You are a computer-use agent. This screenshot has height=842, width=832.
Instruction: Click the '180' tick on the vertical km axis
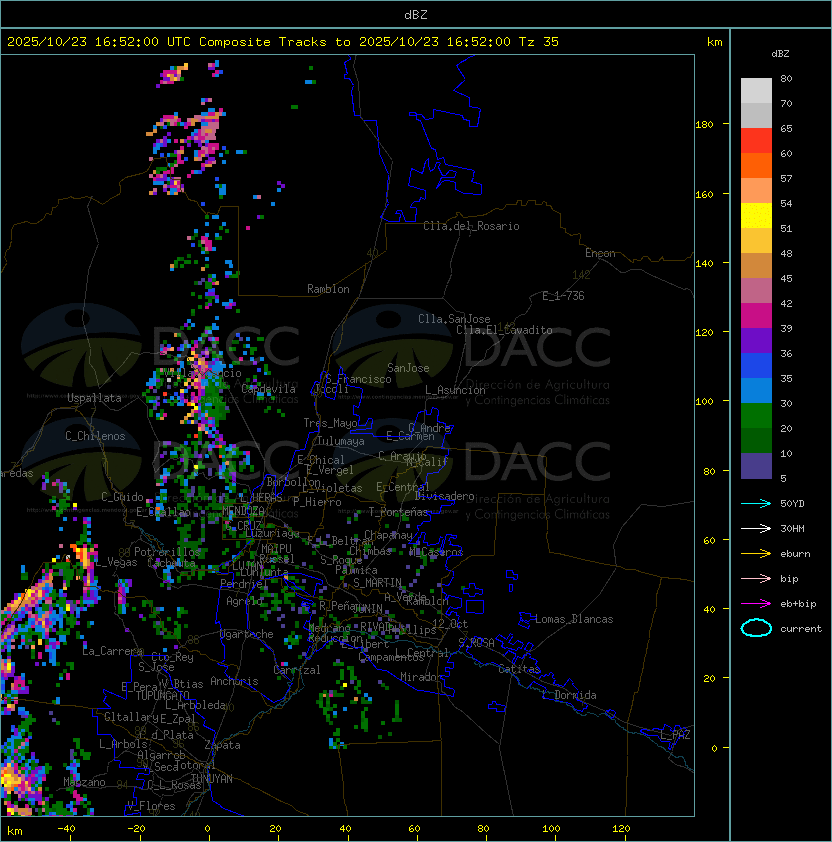click(704, 125)
